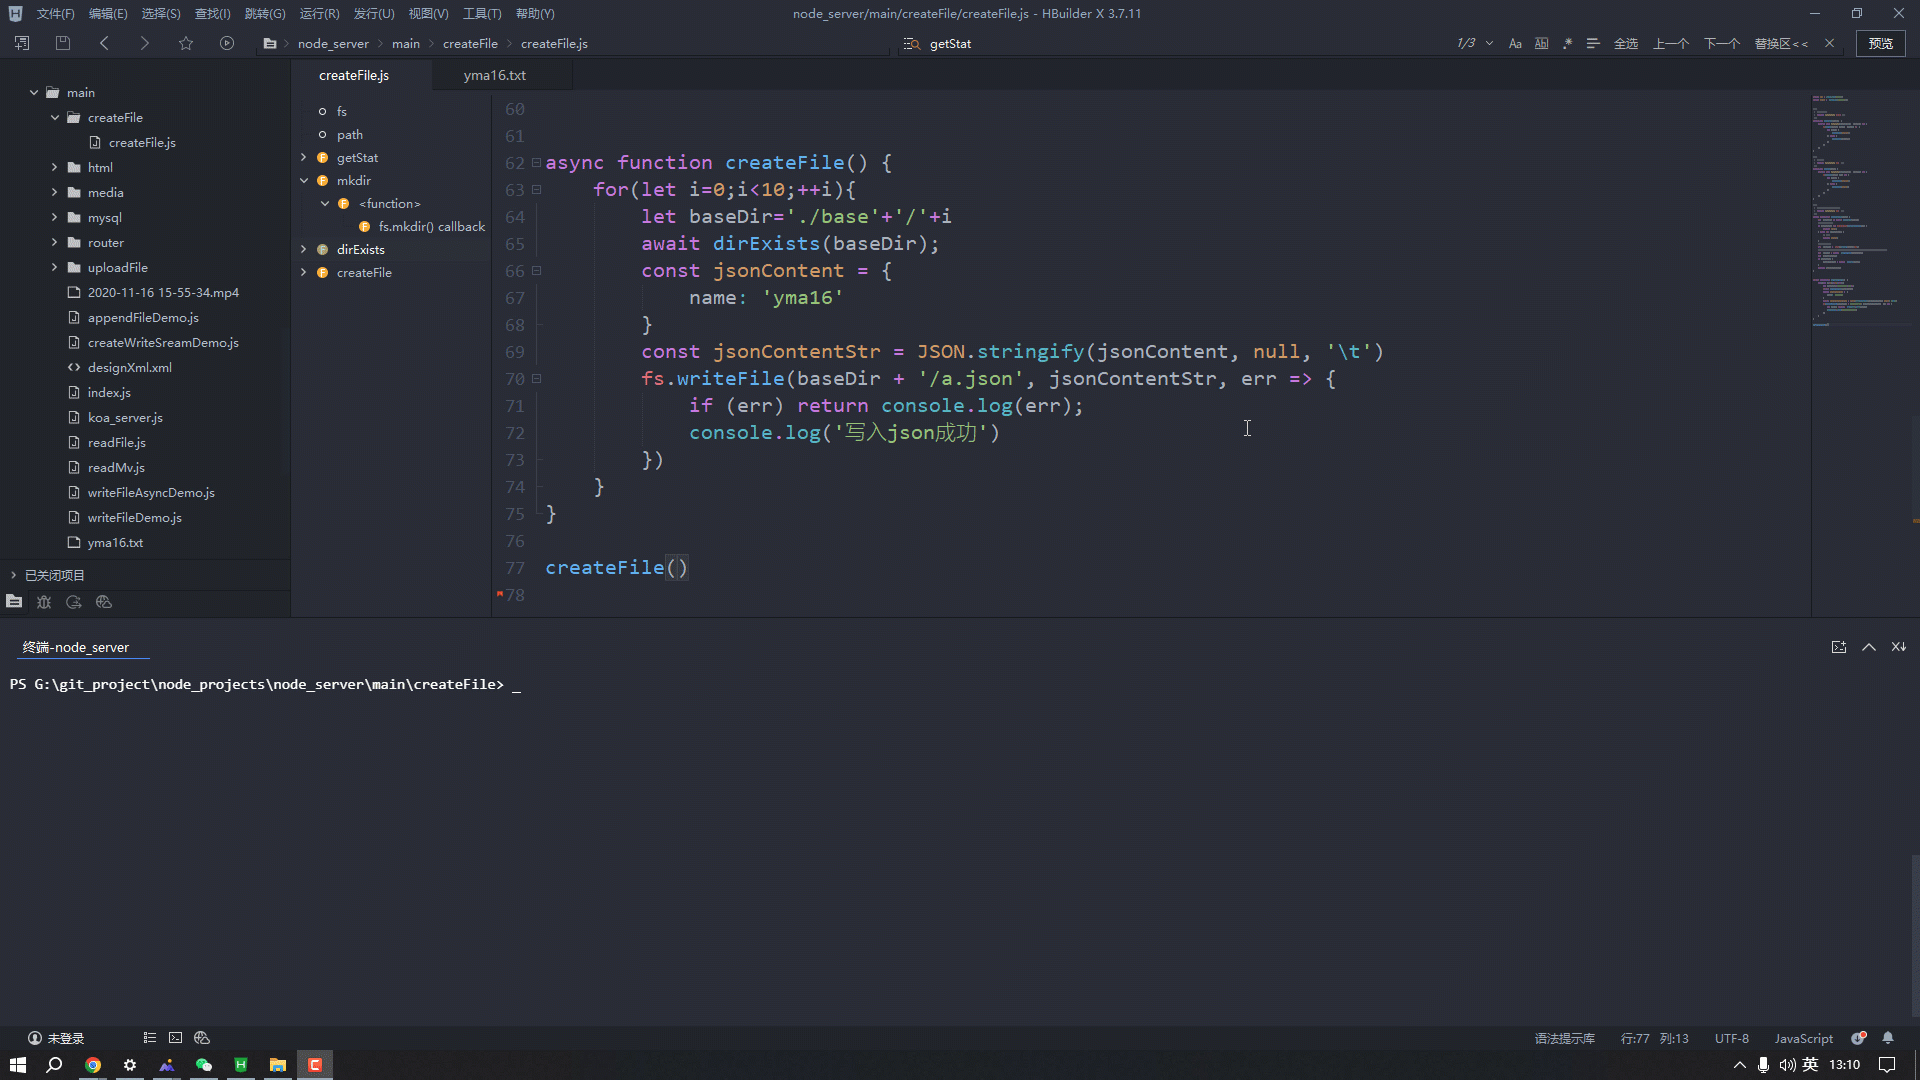Click the new file icon in toolbar
Viewport: 1920px width, 1080px height.
pos(21,42)
